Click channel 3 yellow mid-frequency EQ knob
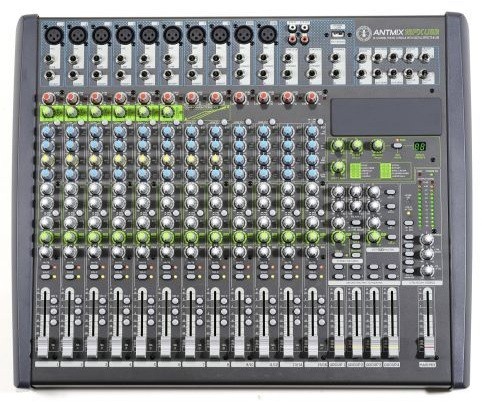This screenshot has width=482, height=403. click(95, 160)
